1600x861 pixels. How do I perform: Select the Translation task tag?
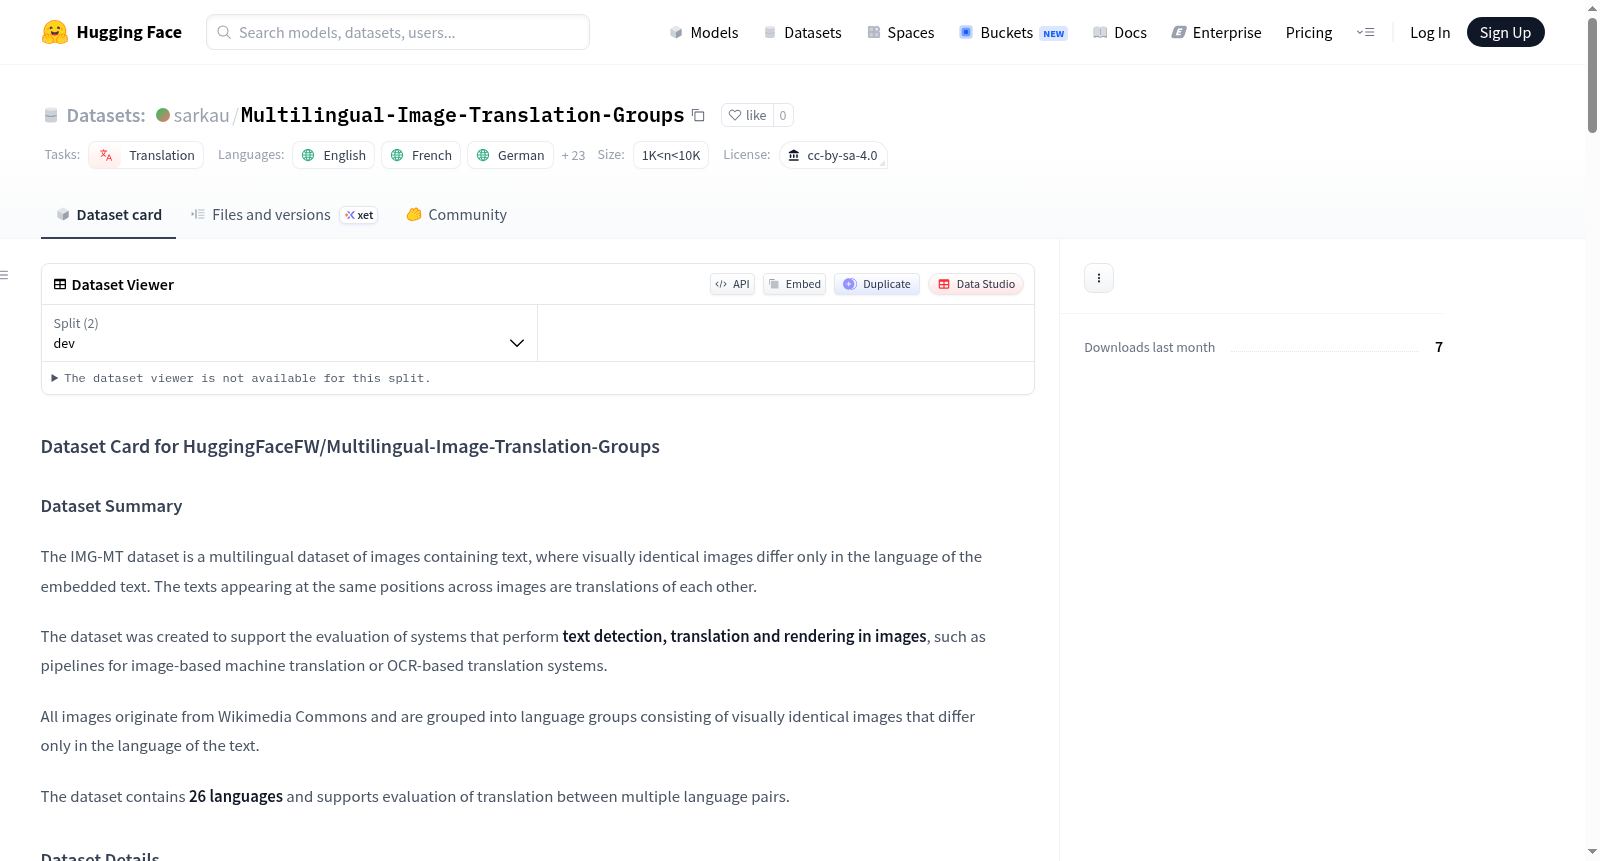coord(146,155)
